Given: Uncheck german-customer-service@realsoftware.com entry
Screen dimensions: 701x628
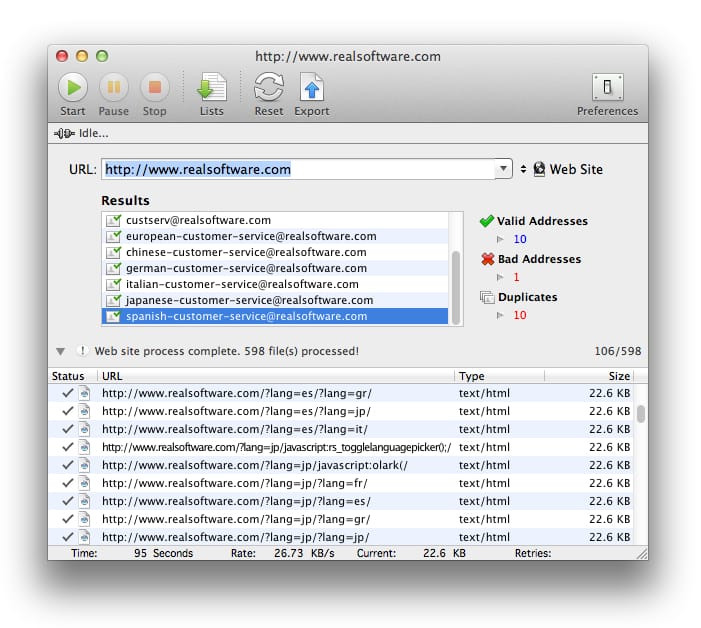Looking at the screenshot, I should click(x=114, y=268).
